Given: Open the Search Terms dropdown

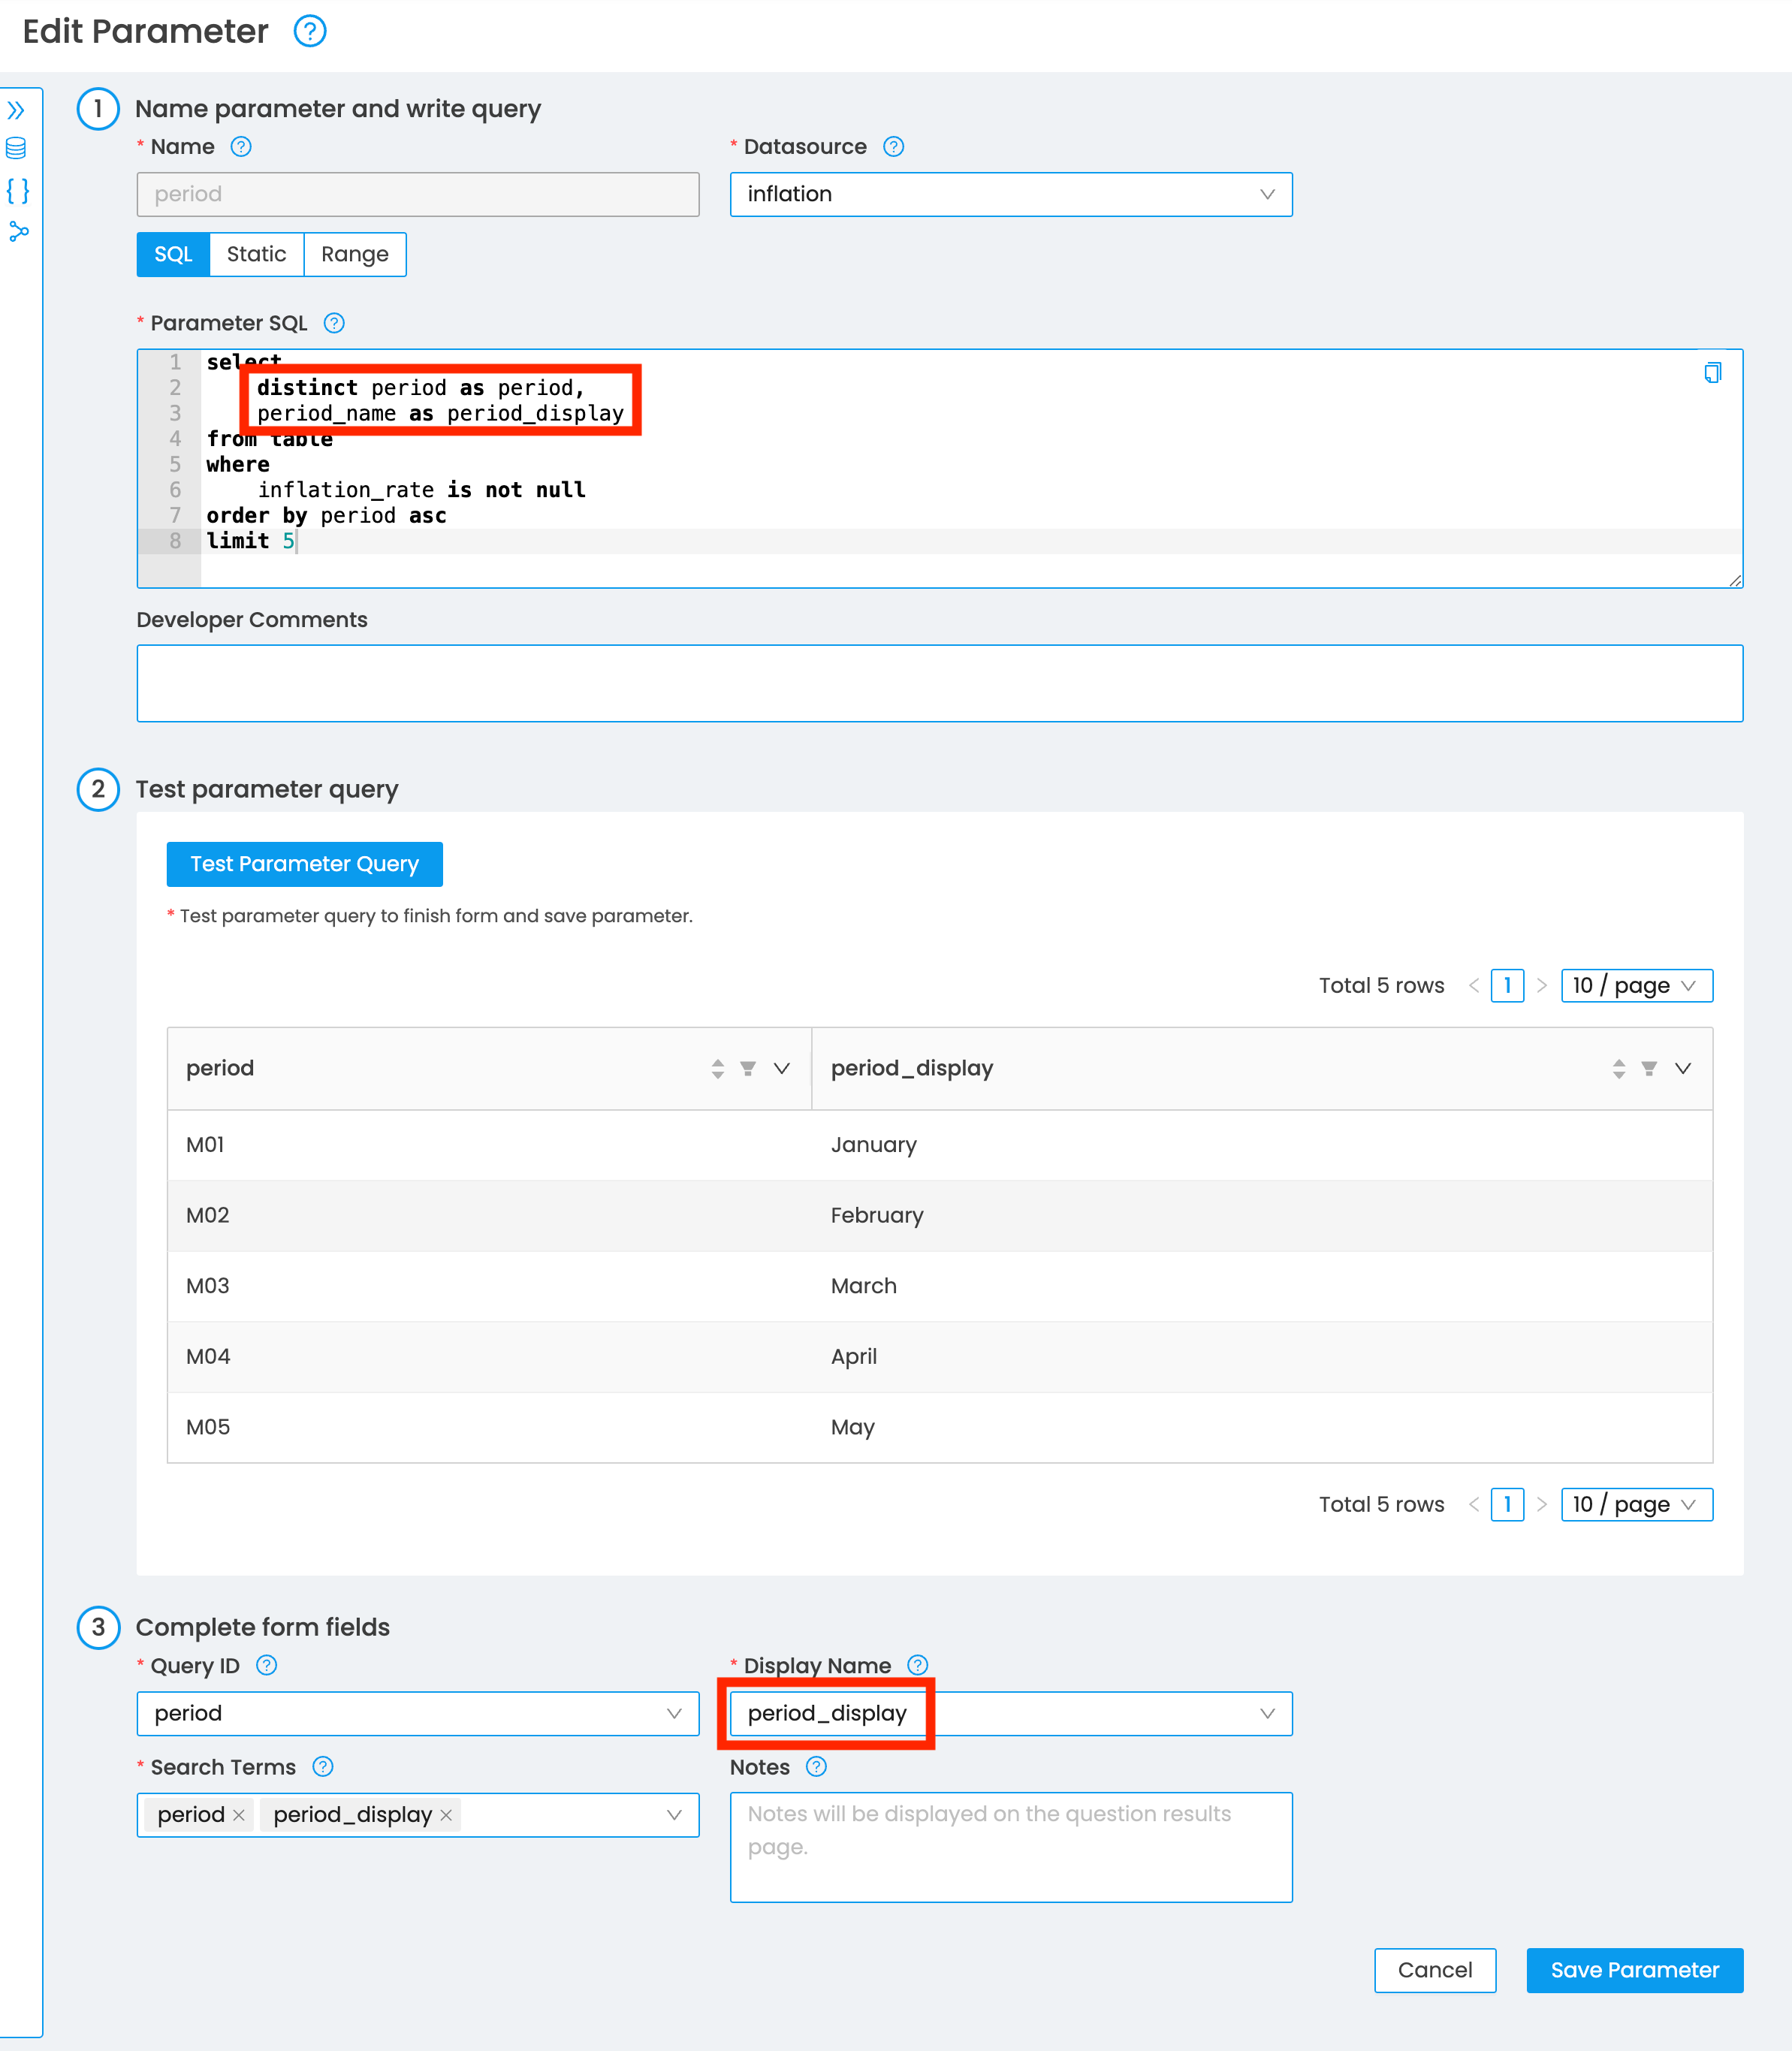Looking at the screenshot, I should tap(418, 1815).
